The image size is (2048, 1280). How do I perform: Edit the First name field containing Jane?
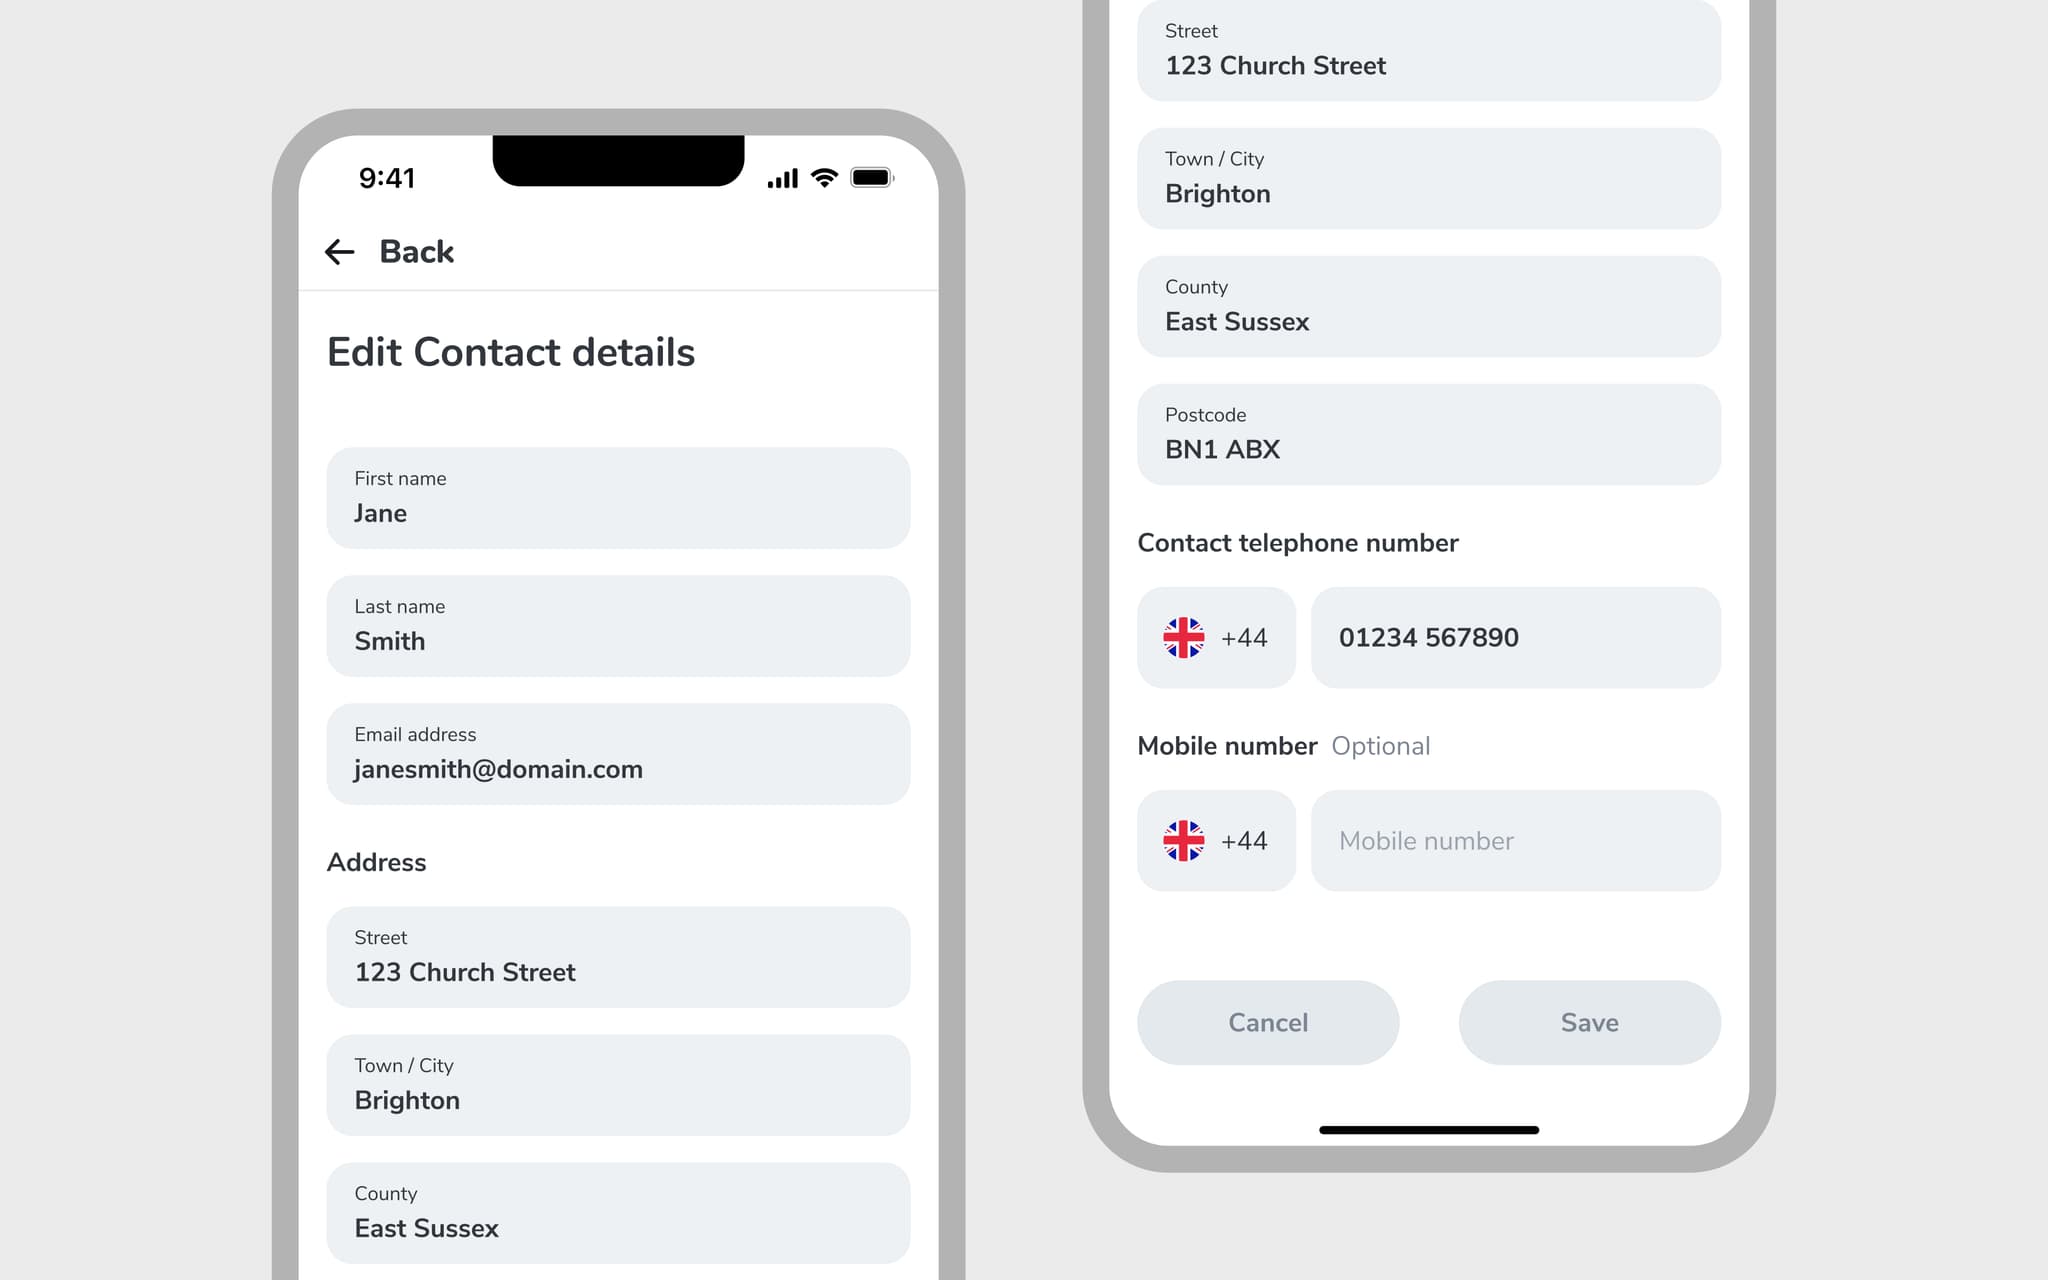(x=618, y=498)
